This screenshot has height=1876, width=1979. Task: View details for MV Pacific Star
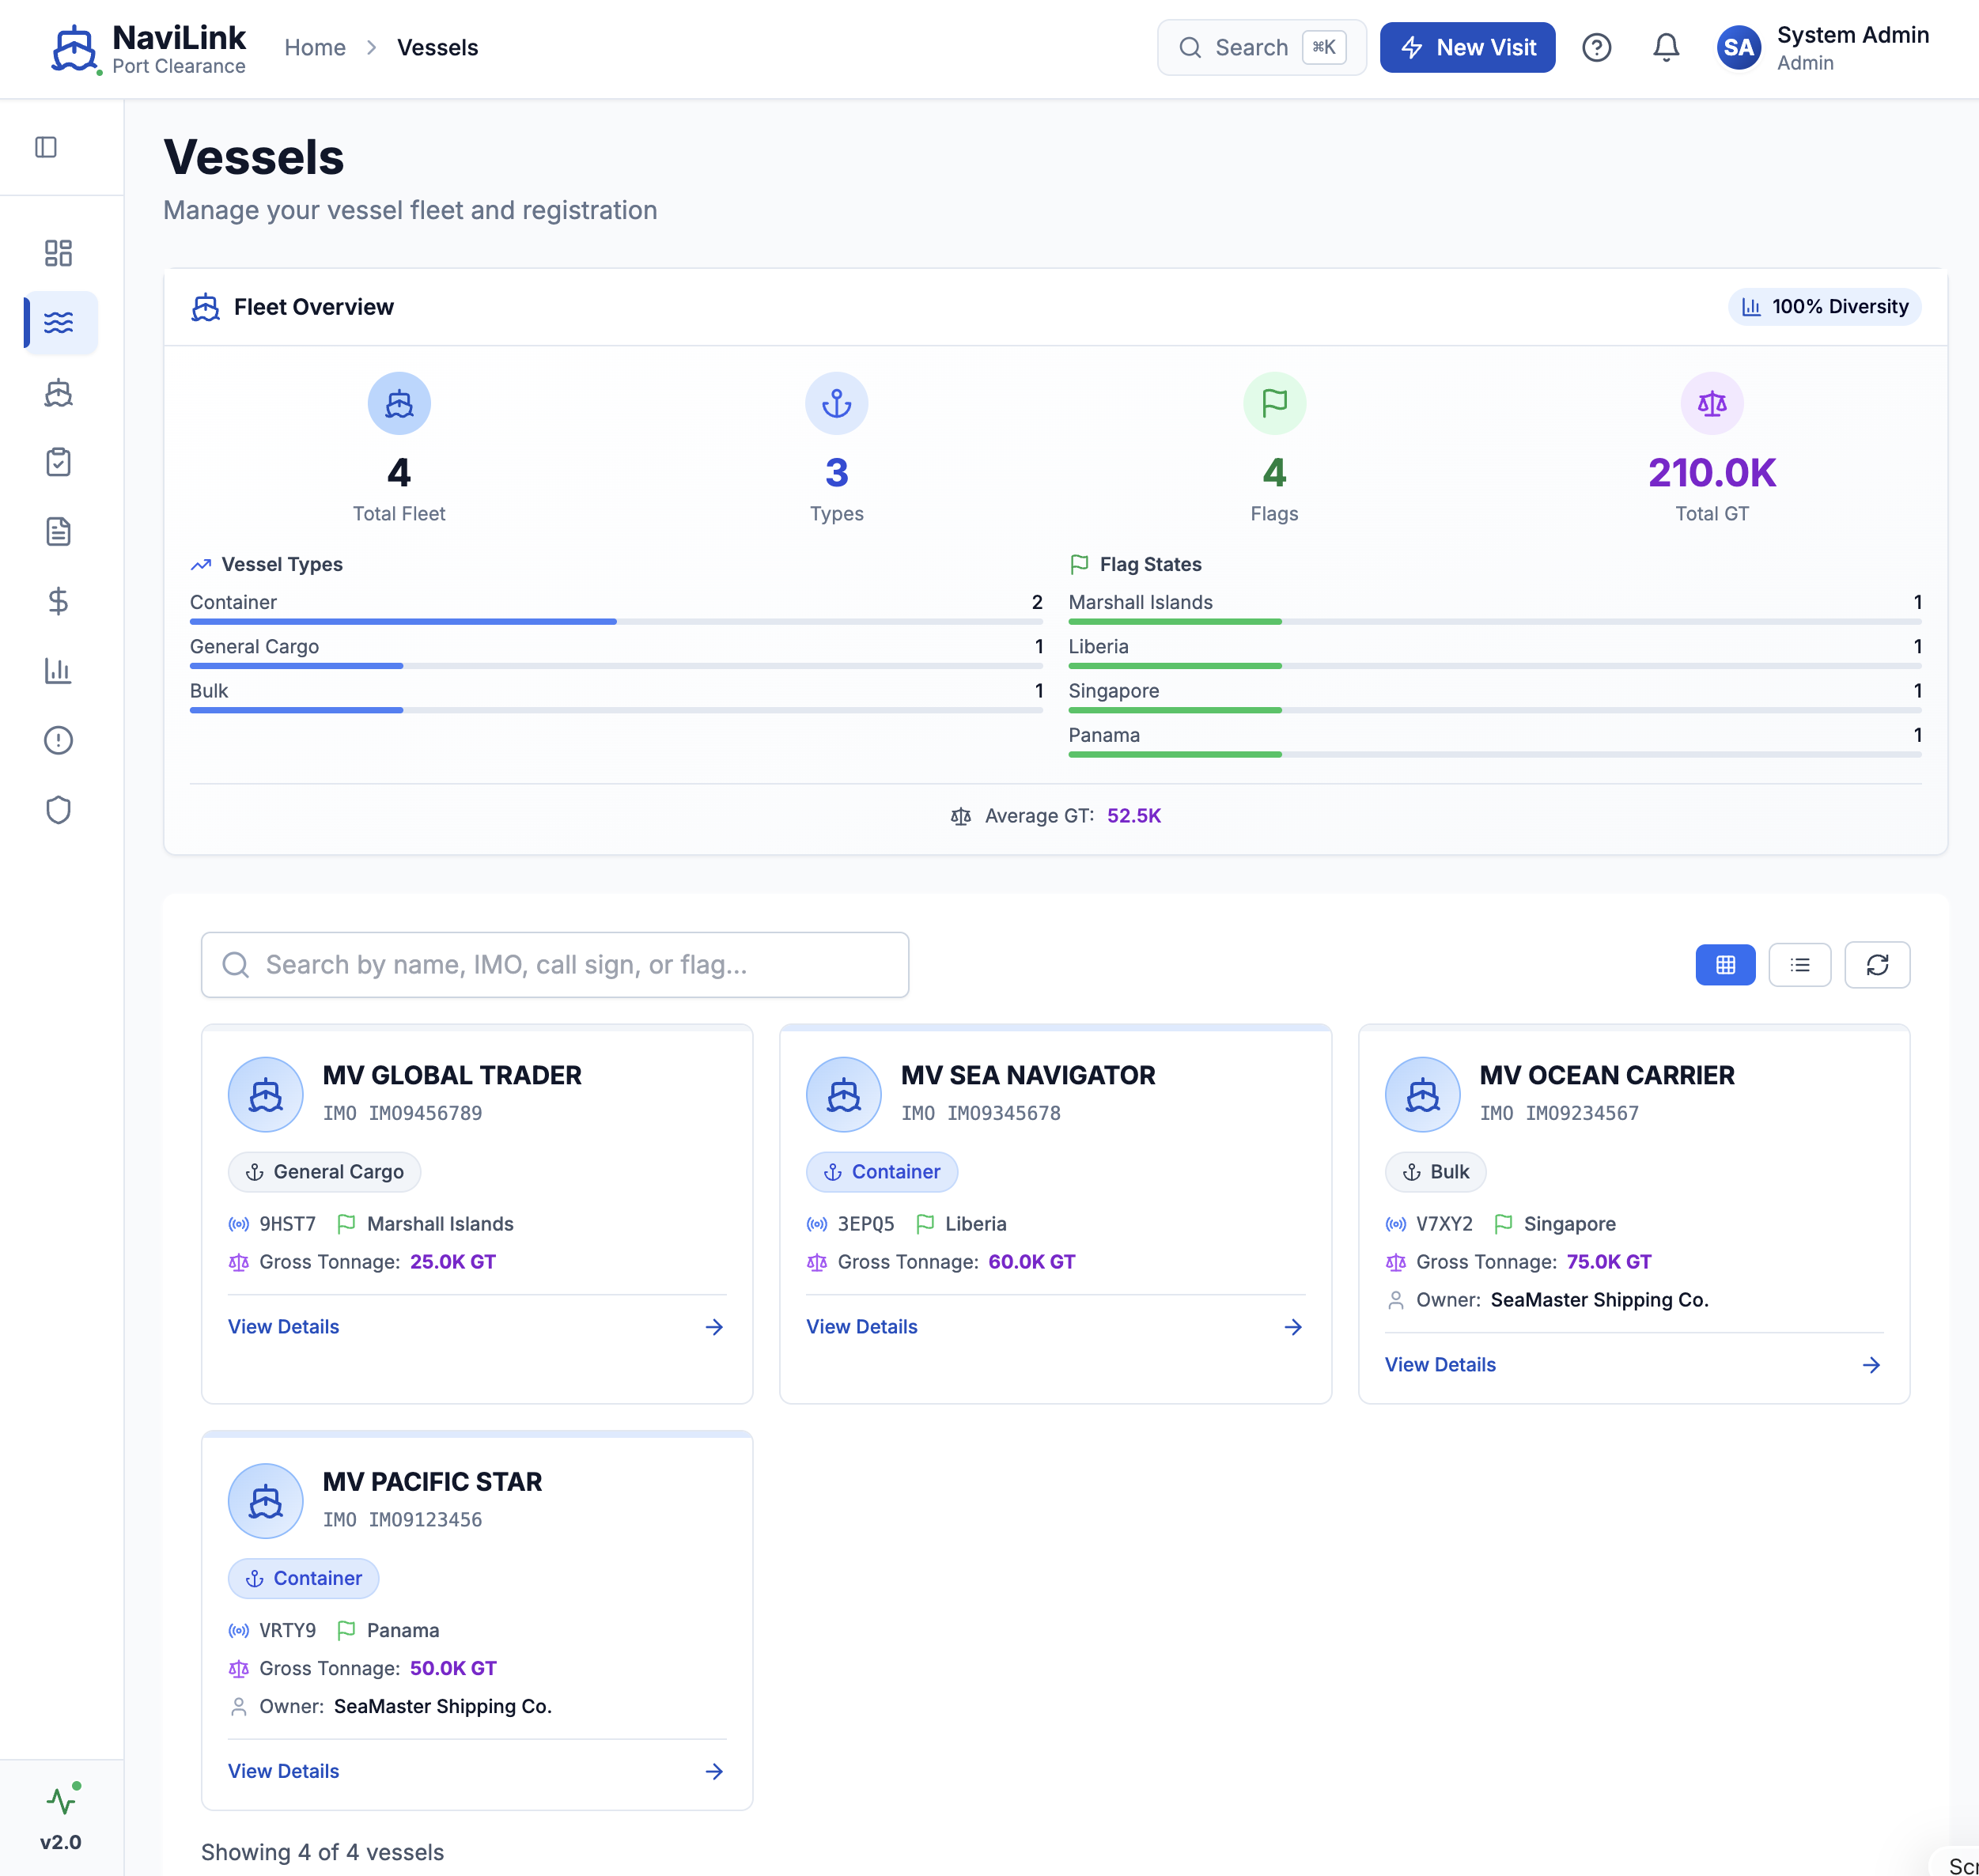tap(283, 1770)
